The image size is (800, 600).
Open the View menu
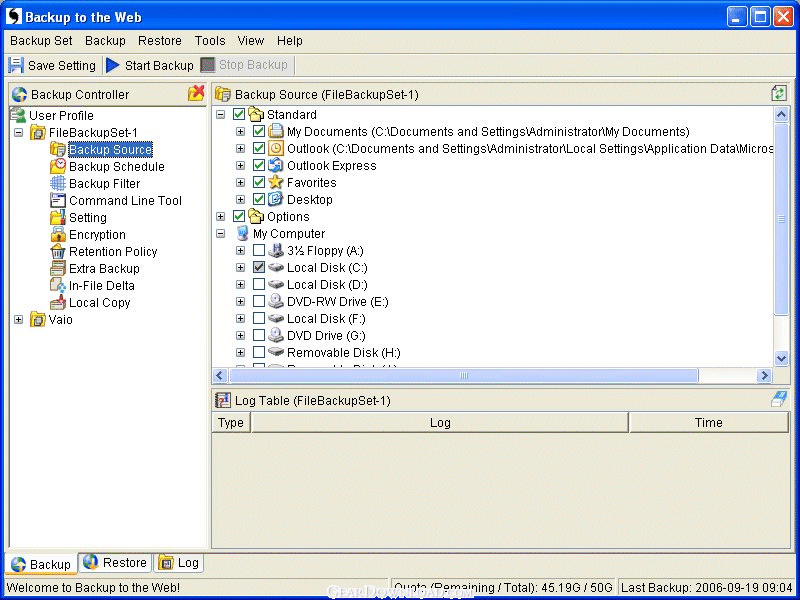tap(251, 41)
